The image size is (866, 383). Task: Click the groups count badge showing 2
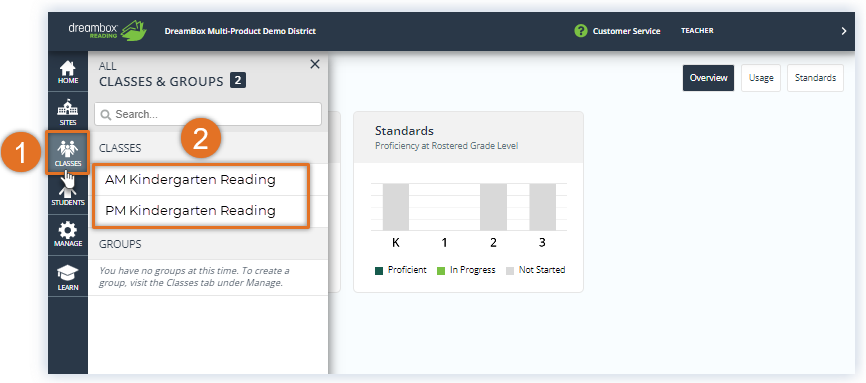[238, 81]
